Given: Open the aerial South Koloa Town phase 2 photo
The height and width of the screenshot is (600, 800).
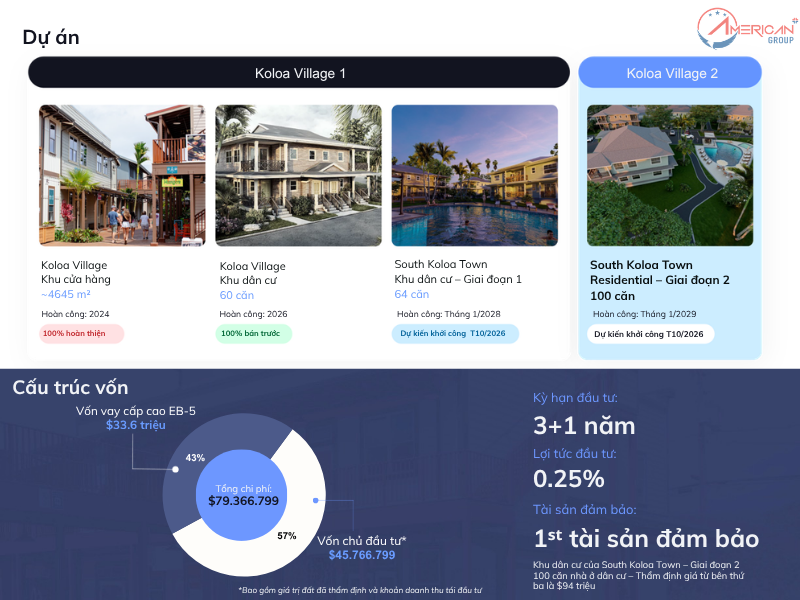Looking at the screenshot, I should (x=670, y=176).
